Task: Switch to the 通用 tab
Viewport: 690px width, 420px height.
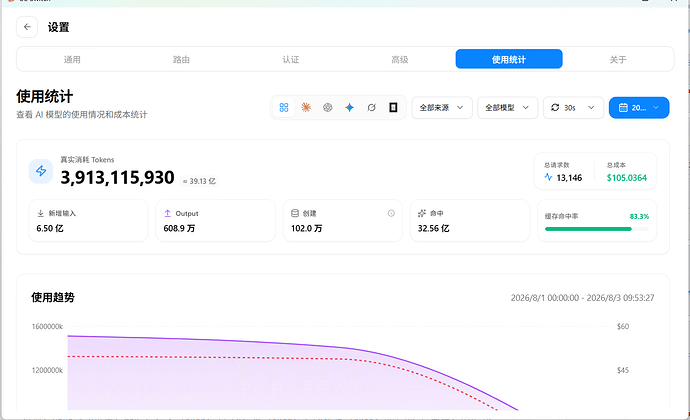Action: [72, 59]
